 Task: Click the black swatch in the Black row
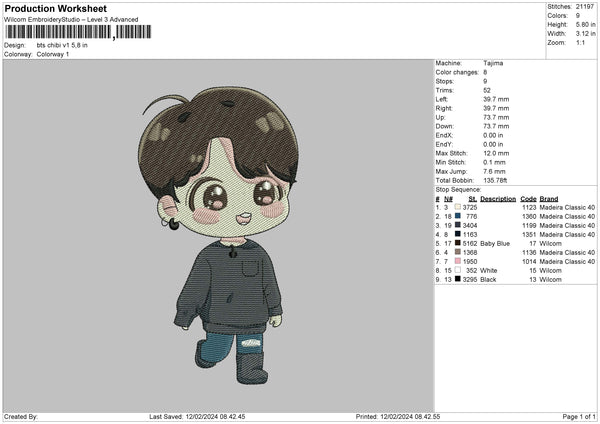457,279
